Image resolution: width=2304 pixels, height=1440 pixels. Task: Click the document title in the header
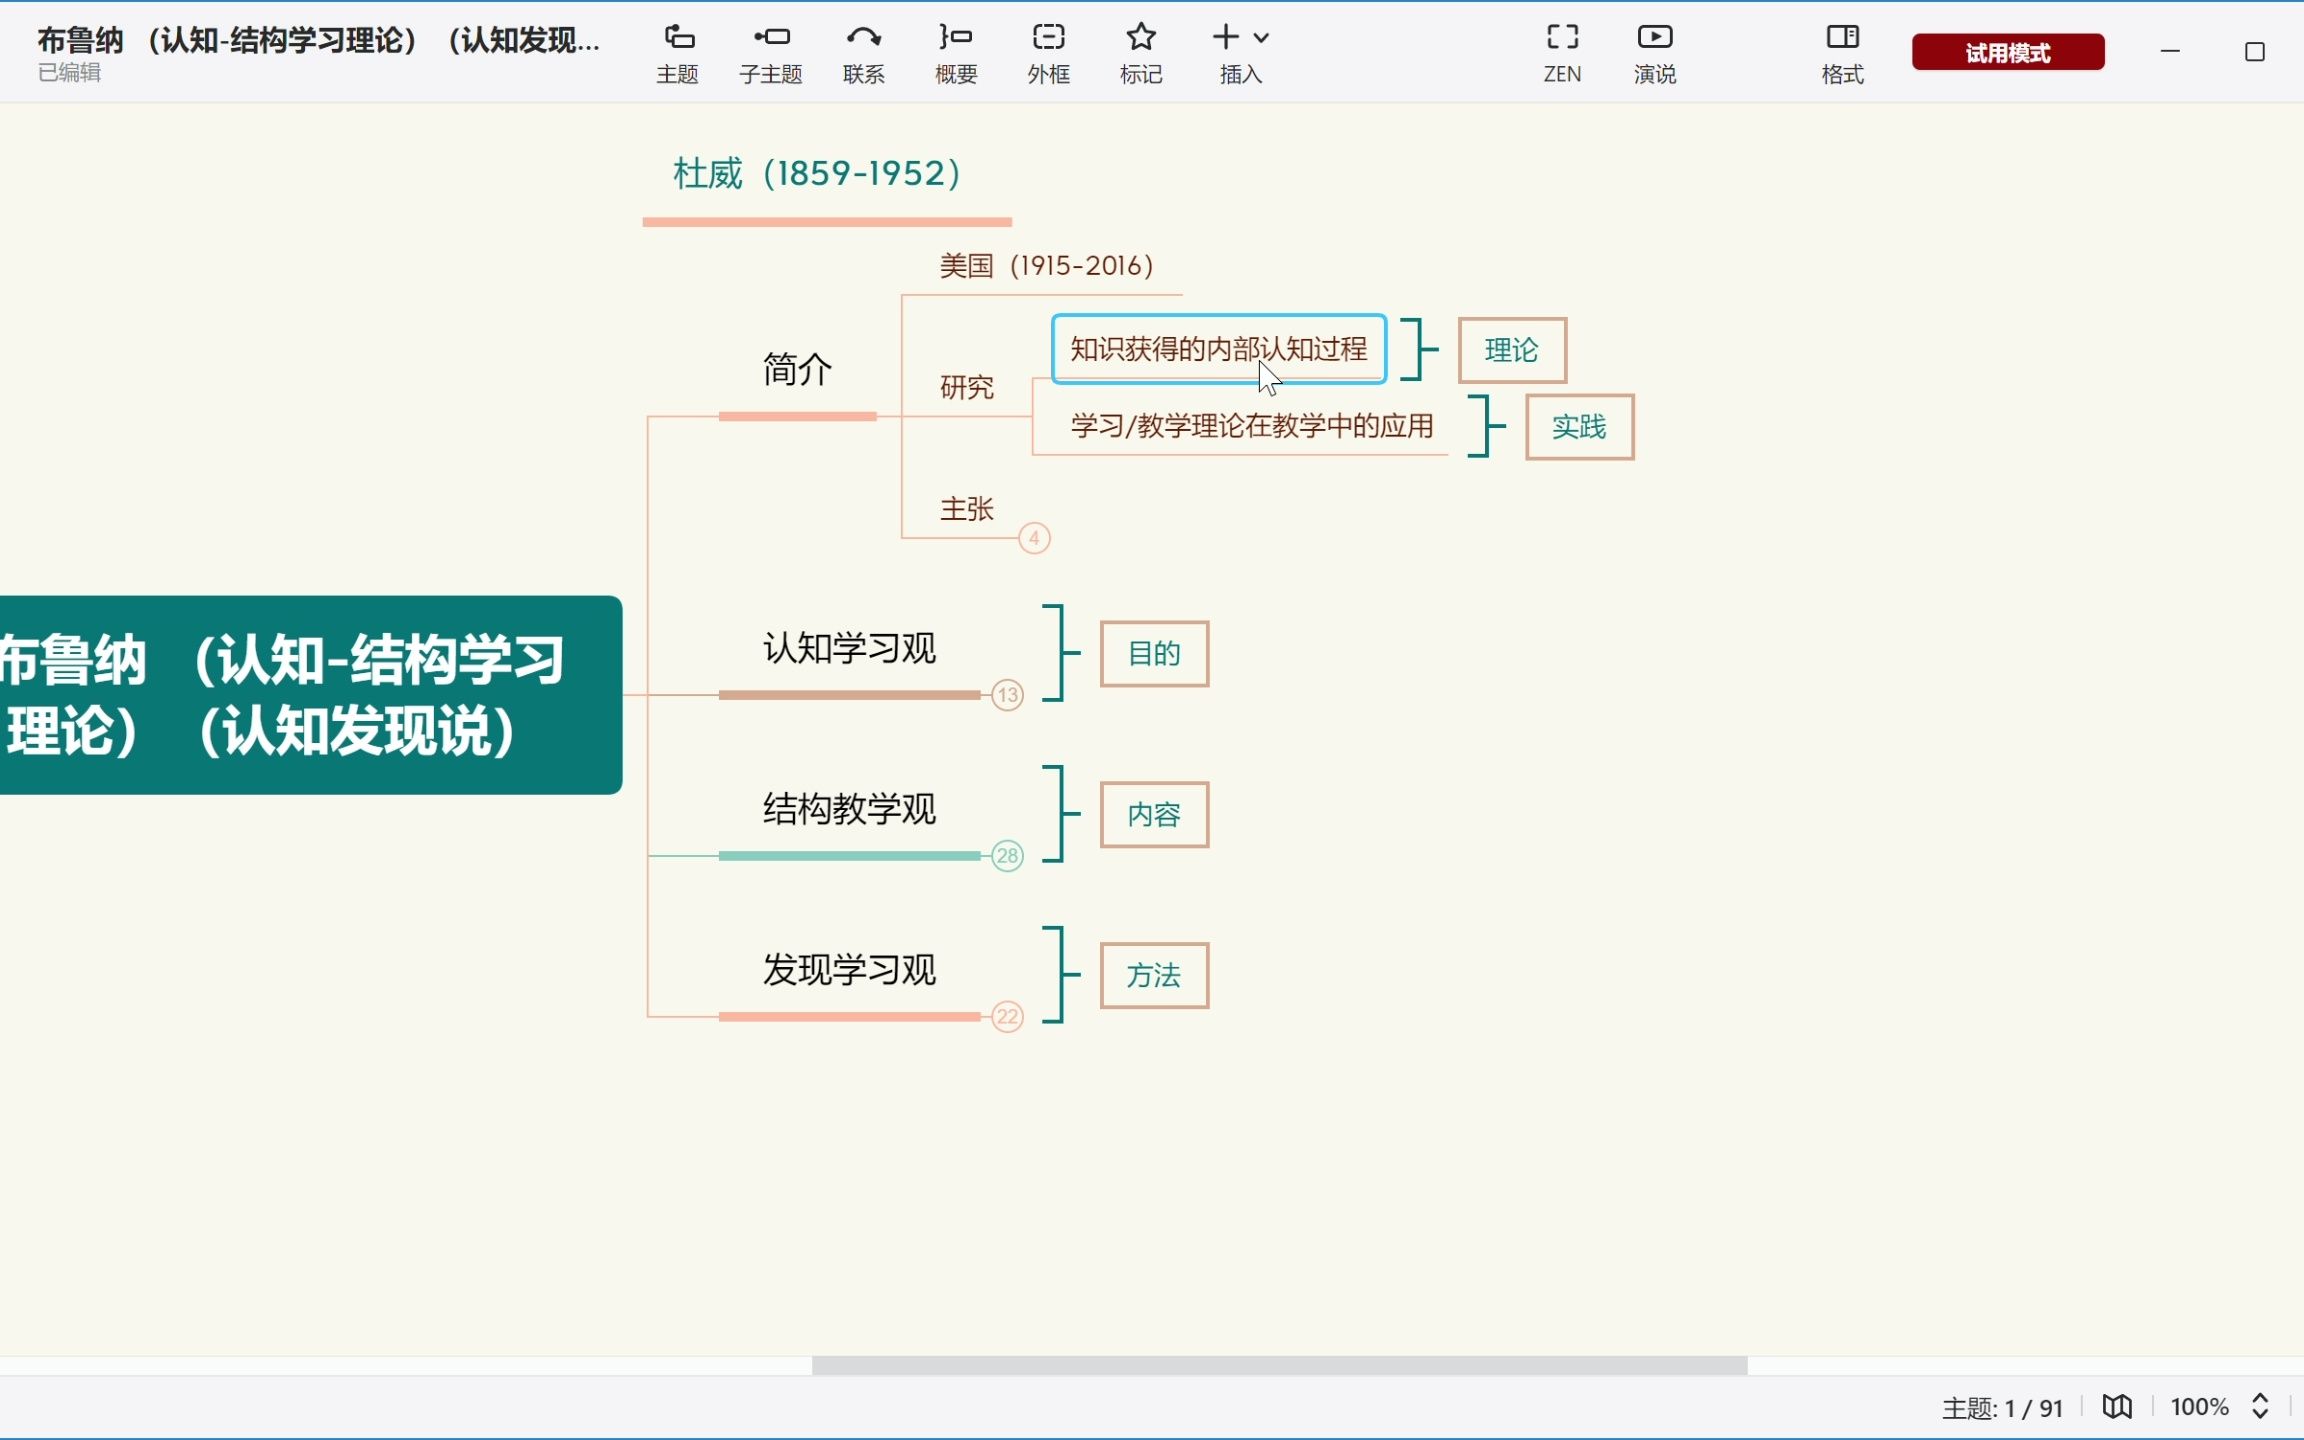point(319,40)
